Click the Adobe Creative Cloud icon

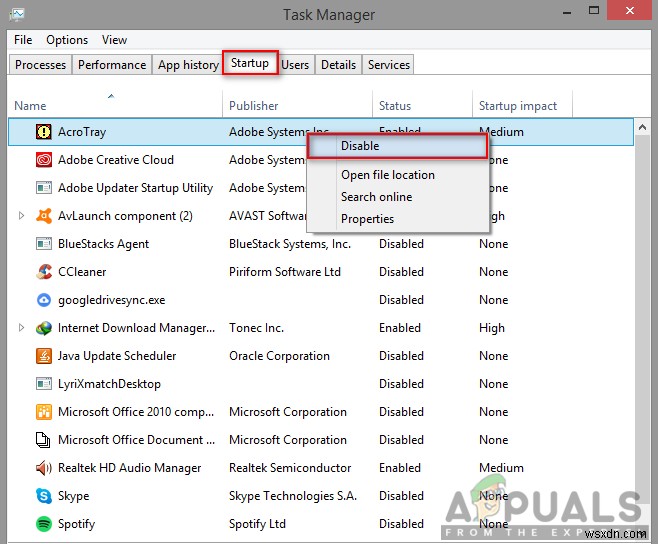pos(44,160)
